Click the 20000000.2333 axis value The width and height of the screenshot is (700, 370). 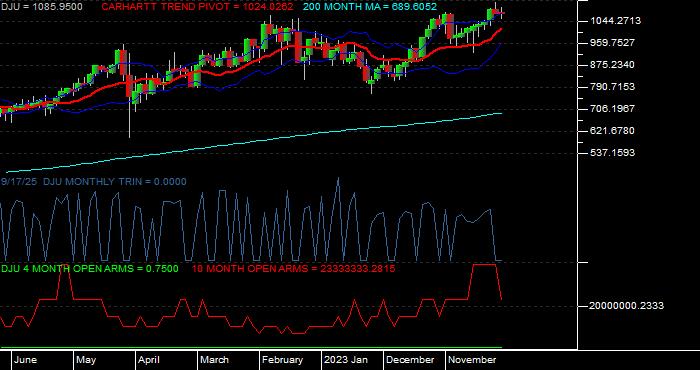[x=626, y=306]
